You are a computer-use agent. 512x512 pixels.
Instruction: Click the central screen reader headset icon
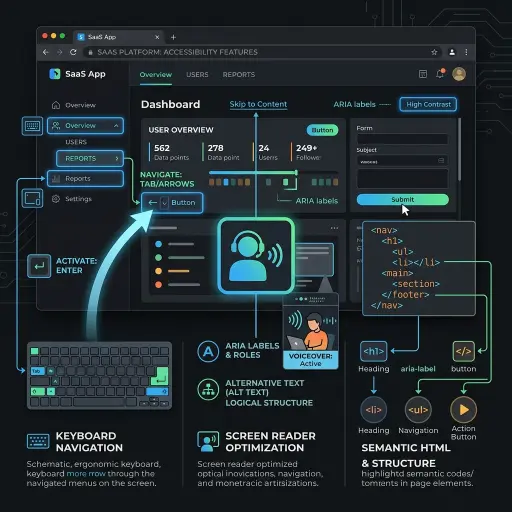coord(256,256)
